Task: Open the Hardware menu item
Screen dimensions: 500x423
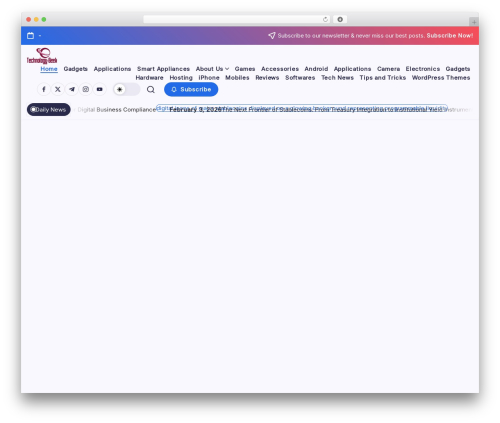Action: [149, 78]
